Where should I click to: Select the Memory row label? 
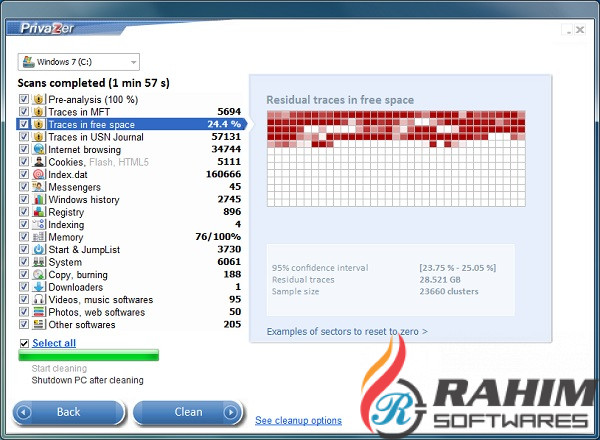click(66, 237)
